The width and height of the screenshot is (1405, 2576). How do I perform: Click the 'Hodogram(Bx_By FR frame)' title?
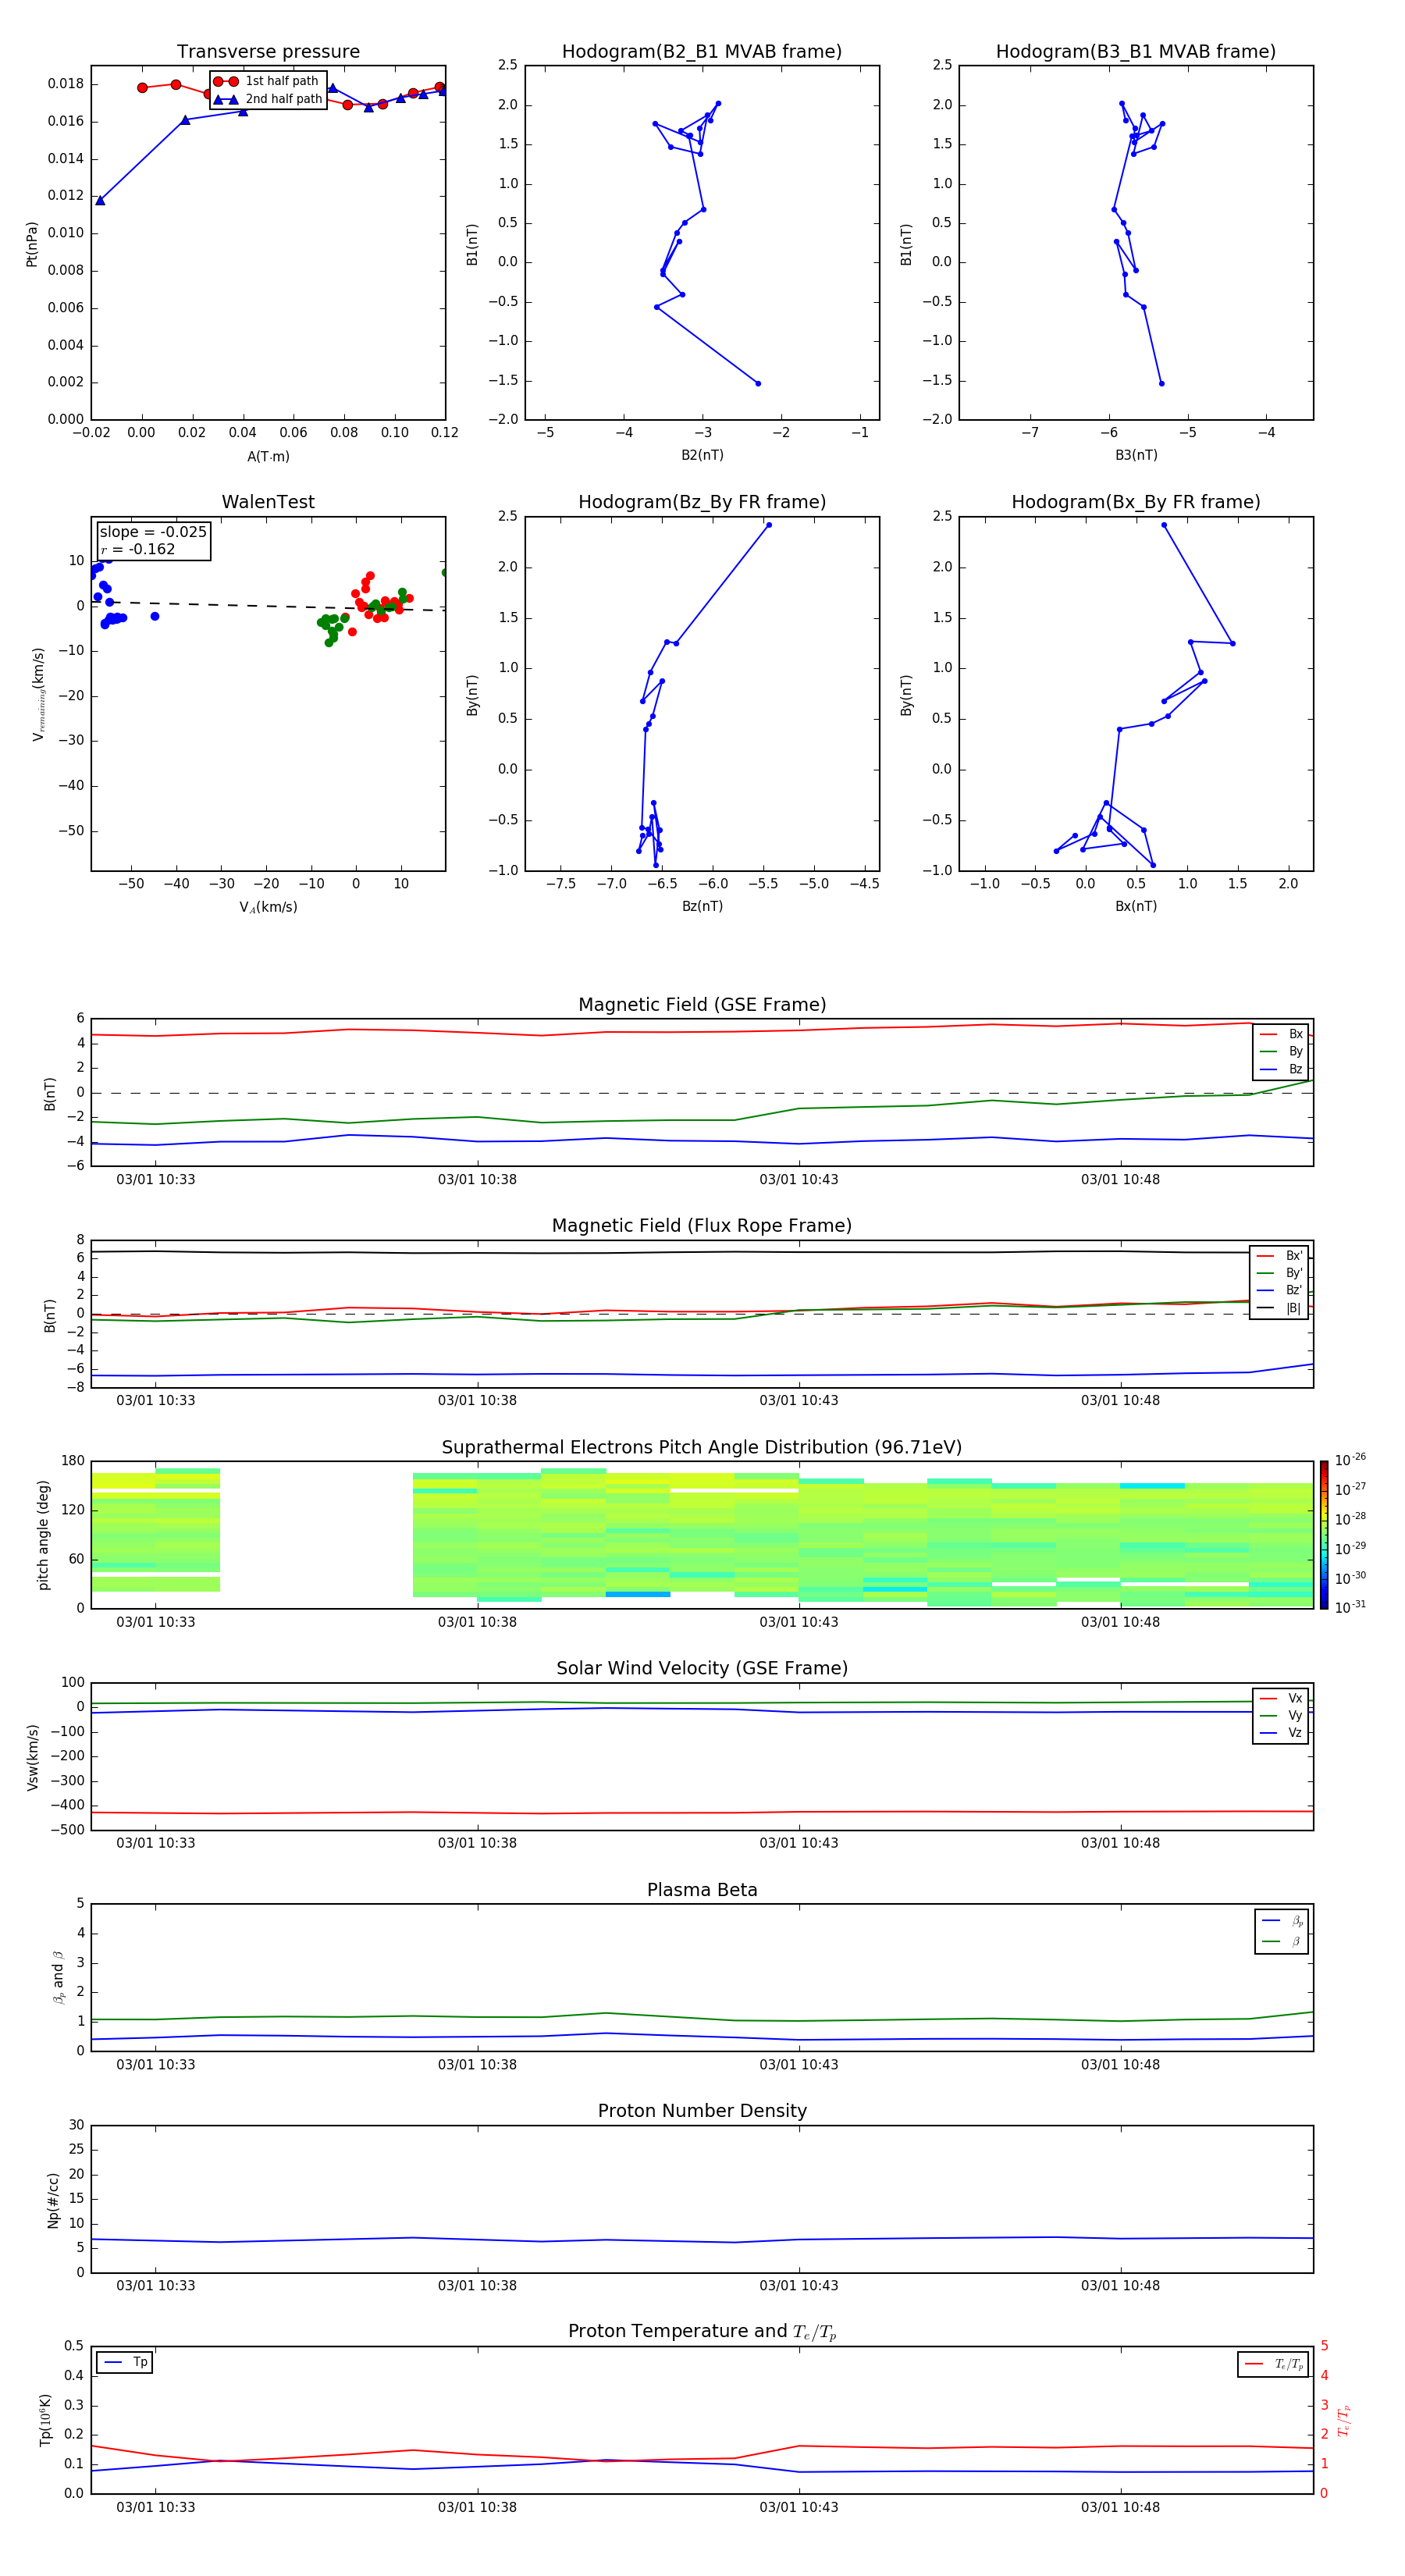(x=1136, y=502)
